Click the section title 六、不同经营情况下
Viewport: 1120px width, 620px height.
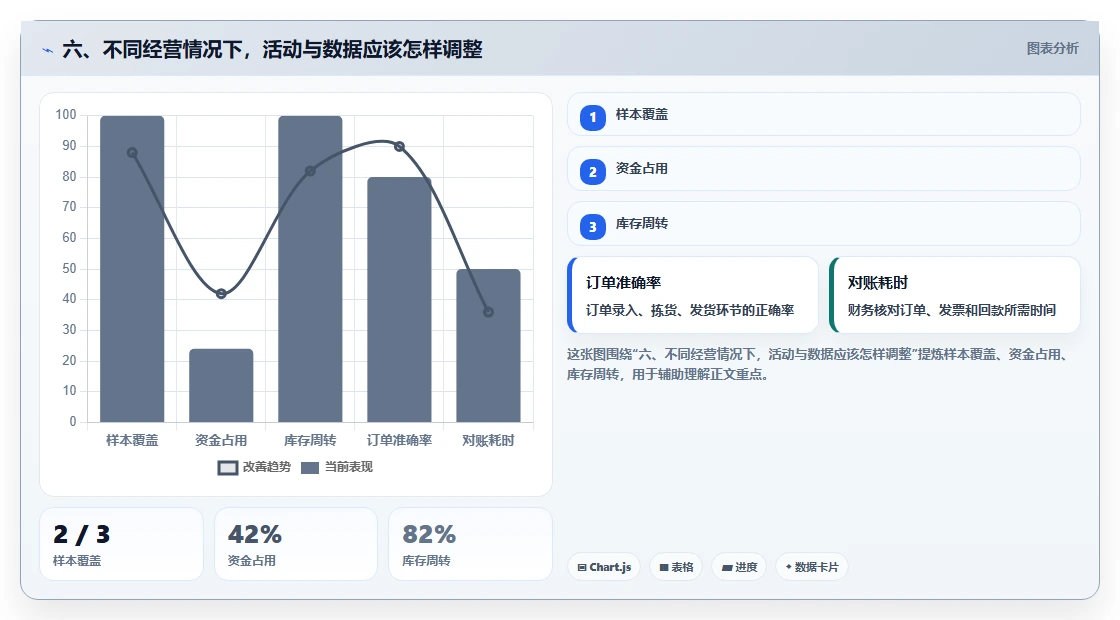pyautogui.click(x=272, y=50)
